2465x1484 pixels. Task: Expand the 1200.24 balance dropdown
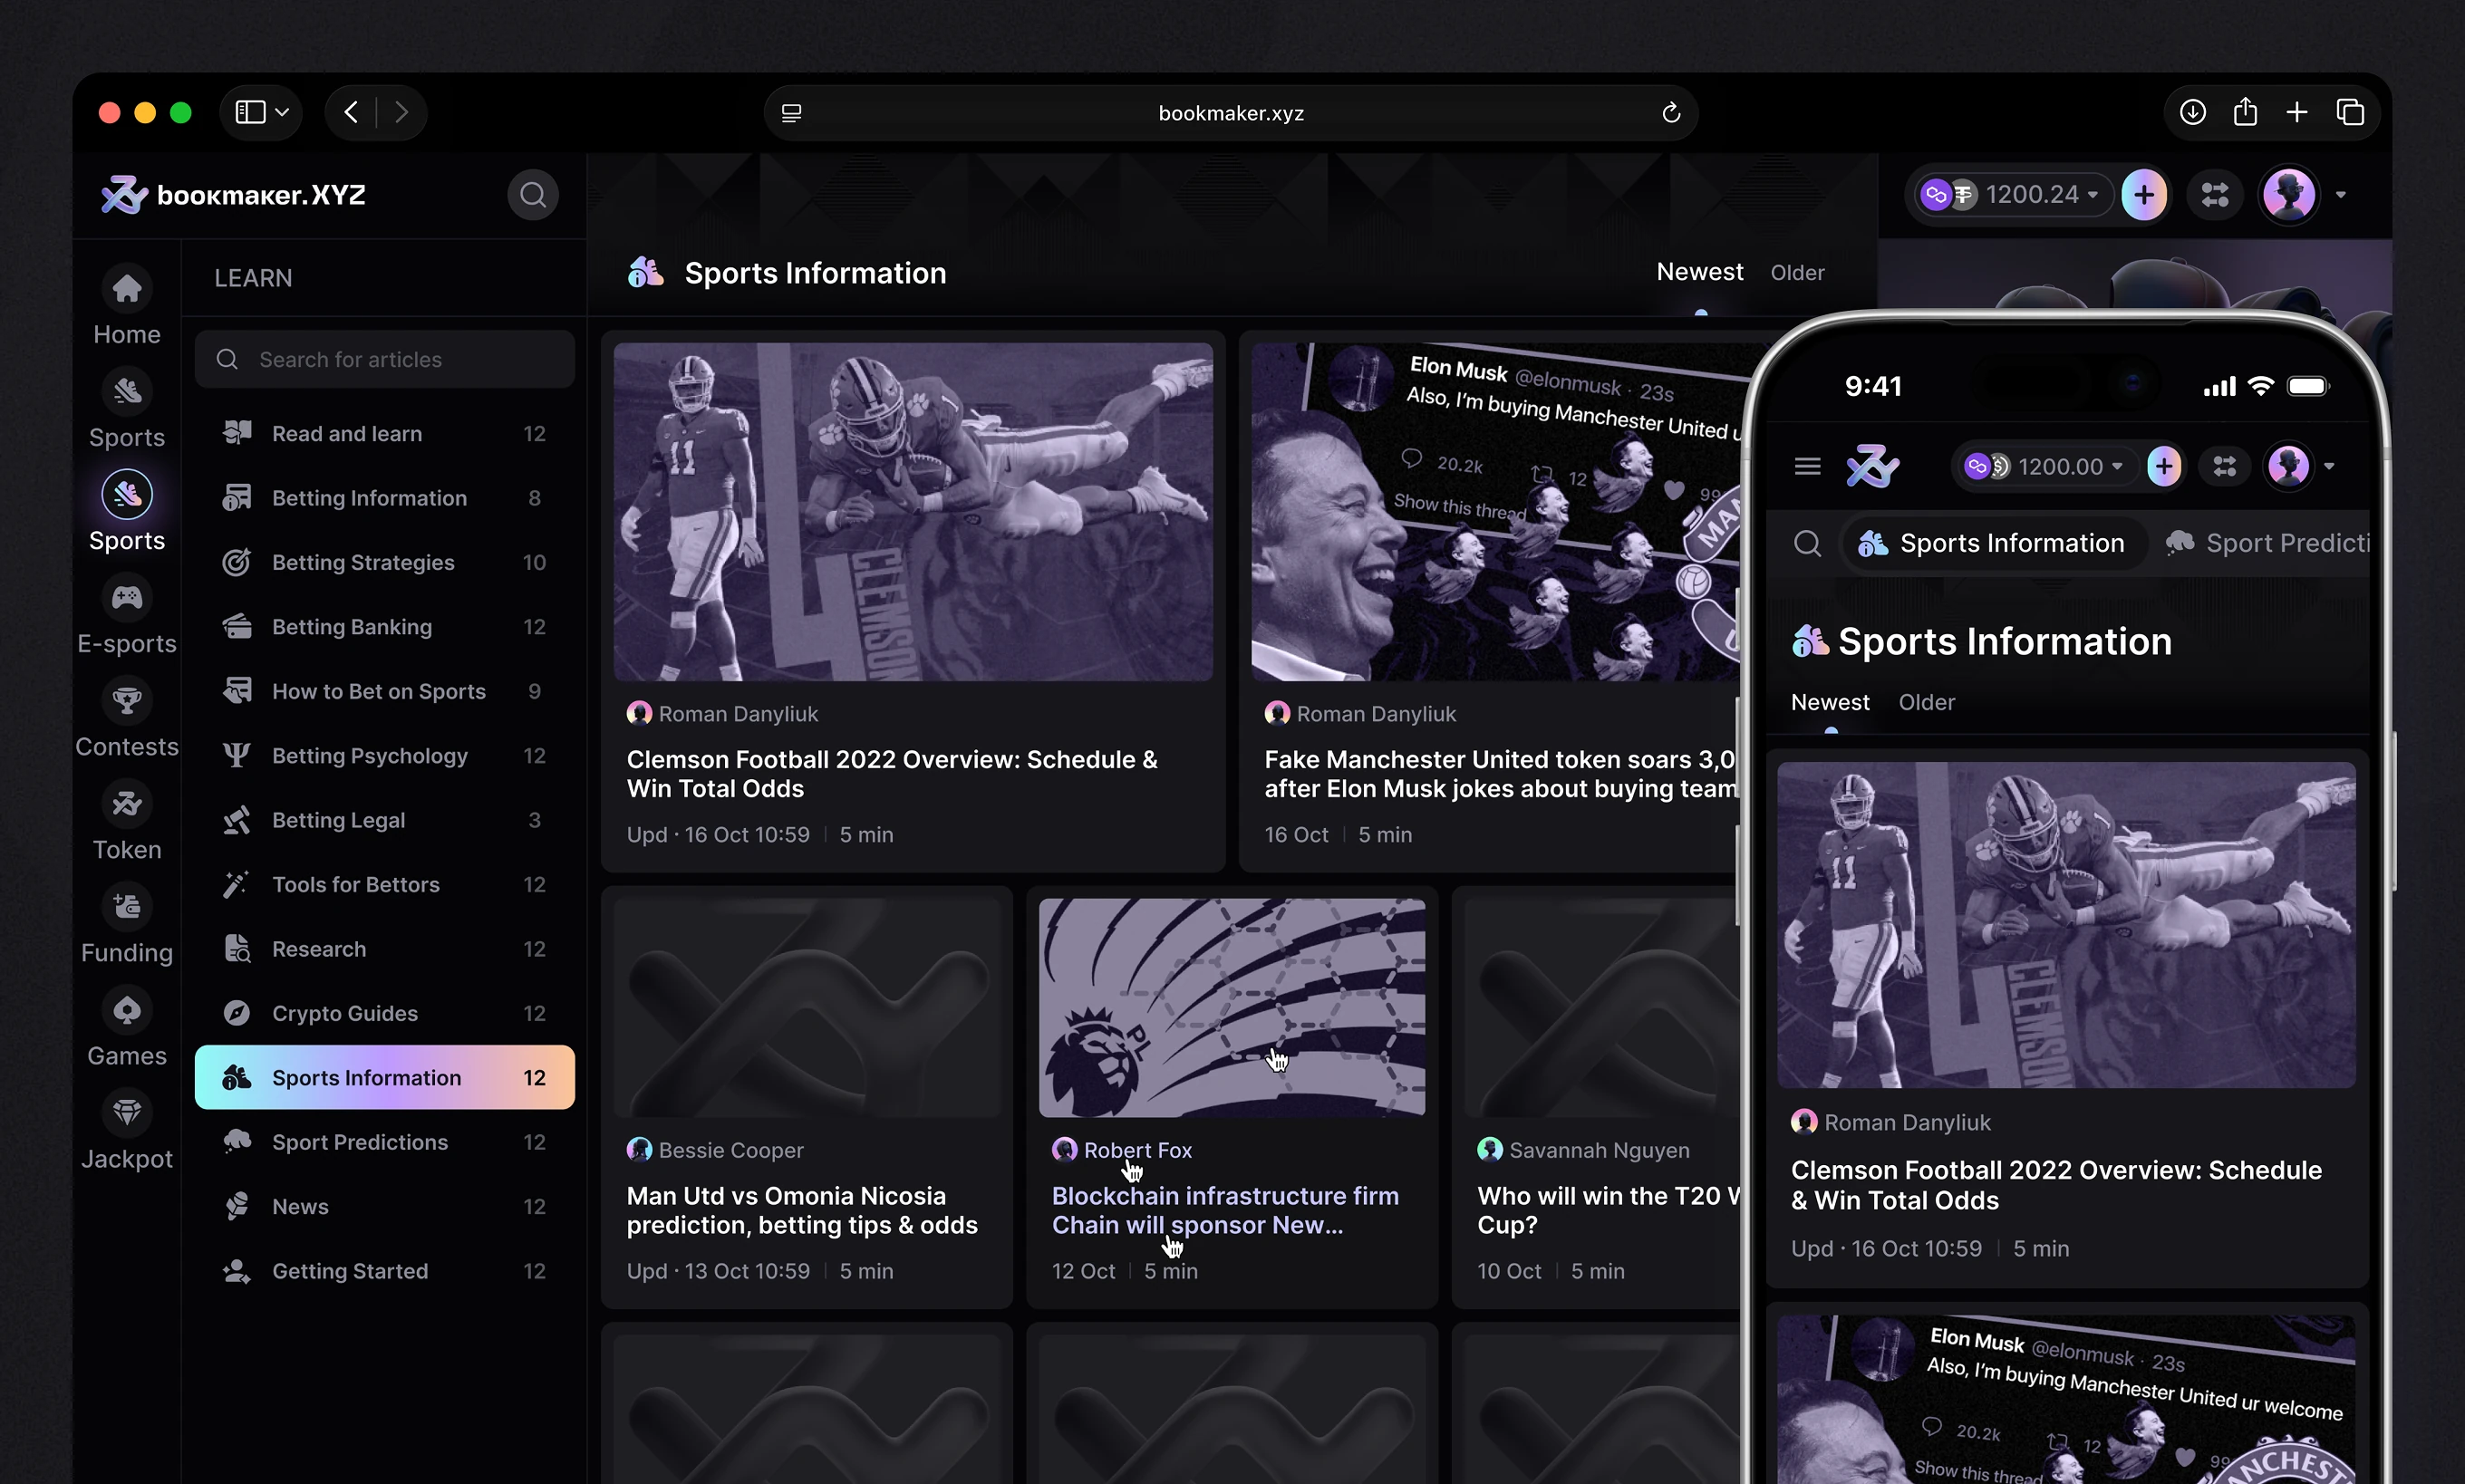pos(2092,195)
